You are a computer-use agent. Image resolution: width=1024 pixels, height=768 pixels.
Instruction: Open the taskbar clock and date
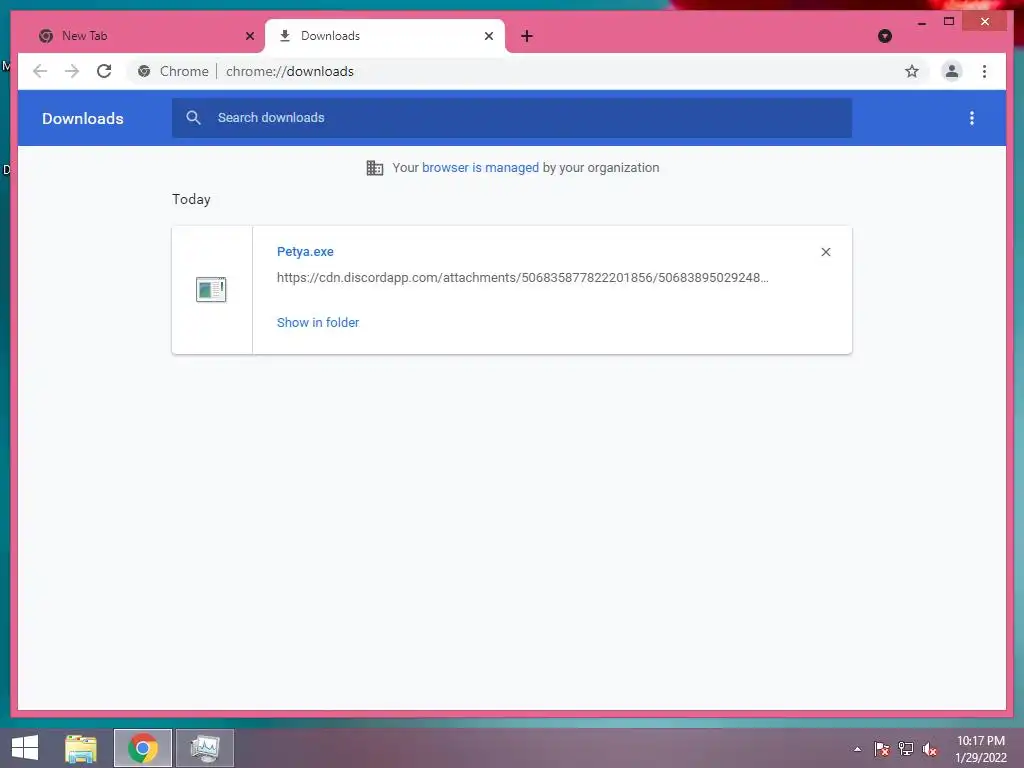click(x=981, y=749)
